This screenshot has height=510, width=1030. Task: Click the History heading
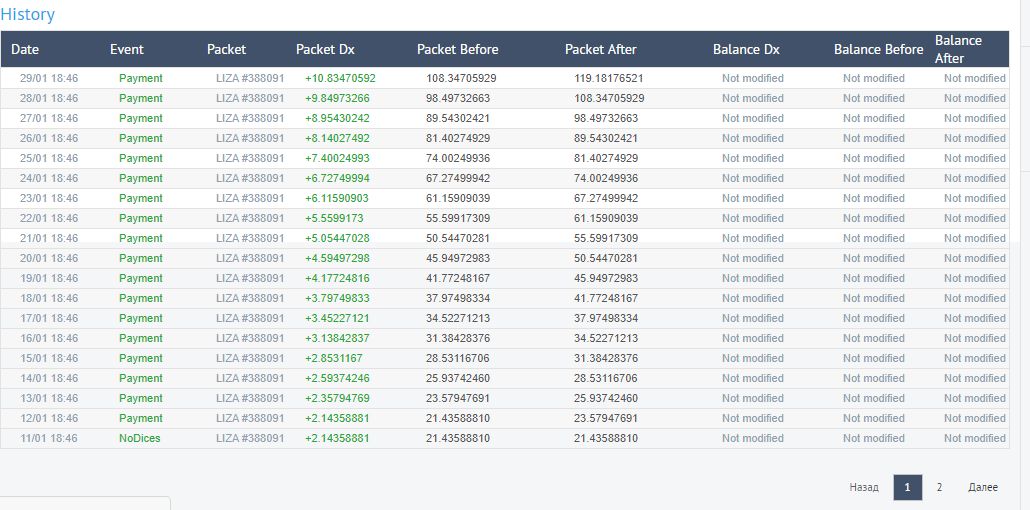(28, 14)
